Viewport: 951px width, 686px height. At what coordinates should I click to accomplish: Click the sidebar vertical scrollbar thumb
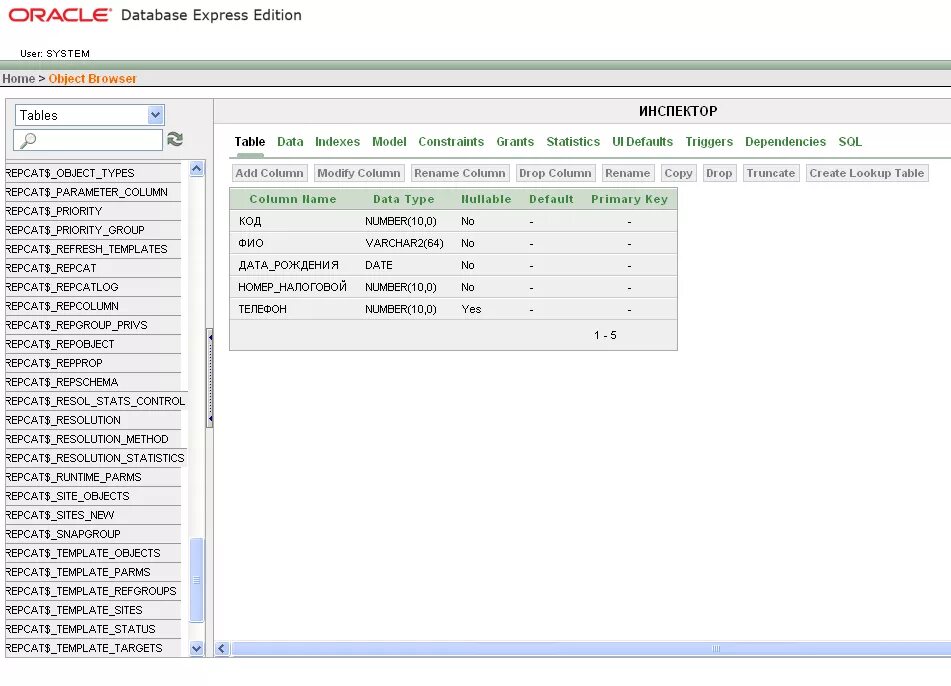tap(197, 580)
